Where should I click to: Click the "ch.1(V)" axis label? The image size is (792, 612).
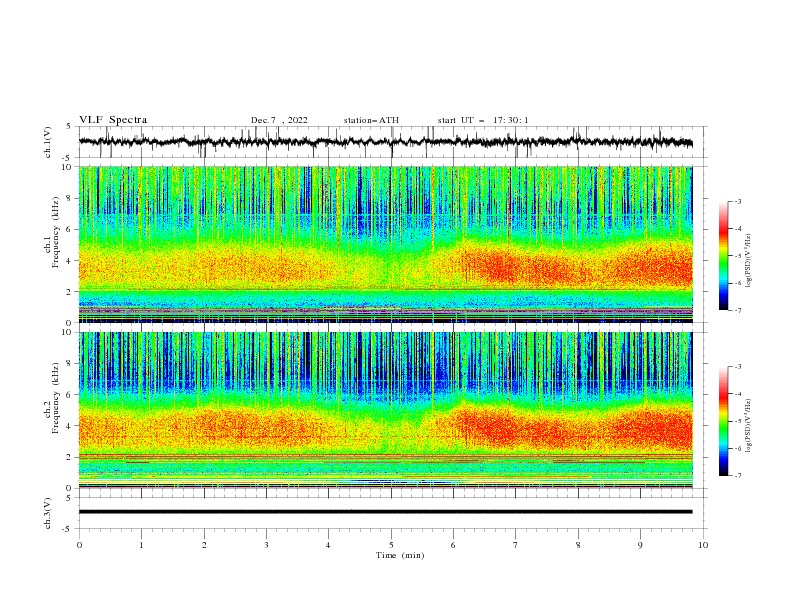(x=48, y=142)
